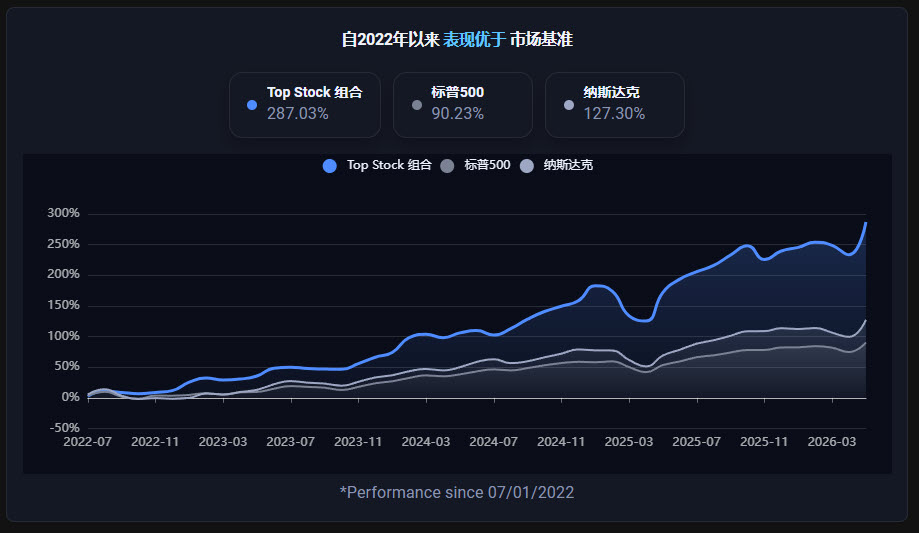Viewport: 919px width, 533px height.
Task: Click the 2025-07 x-axis label
Action: [696, 442]
